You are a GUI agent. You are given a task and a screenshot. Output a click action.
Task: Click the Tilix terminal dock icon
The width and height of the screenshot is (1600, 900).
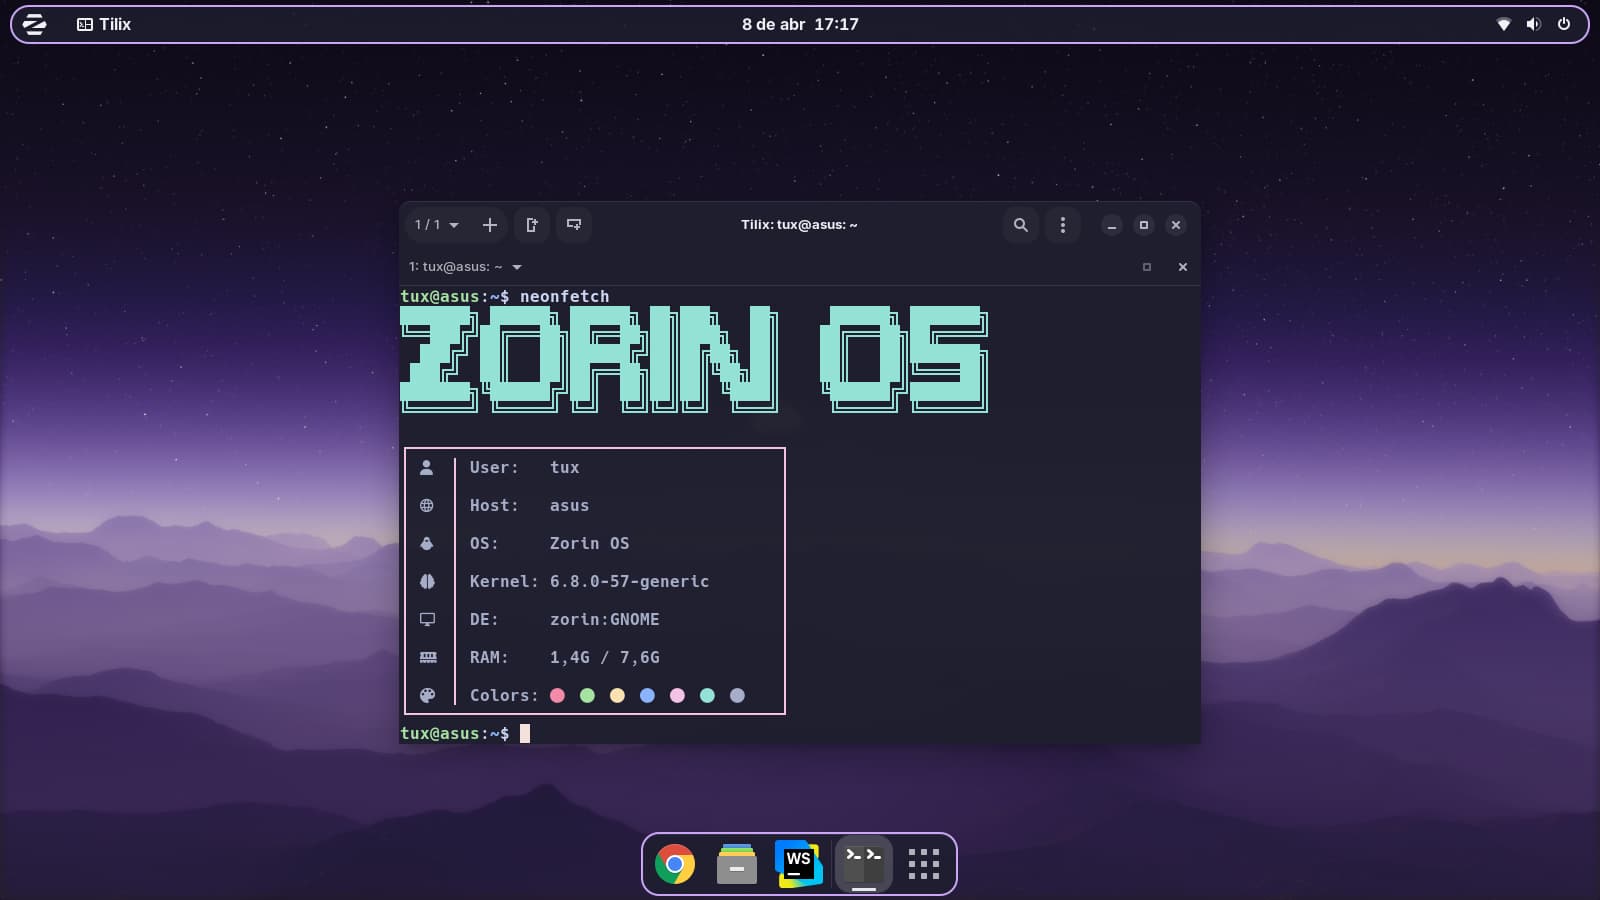(864, 863)
